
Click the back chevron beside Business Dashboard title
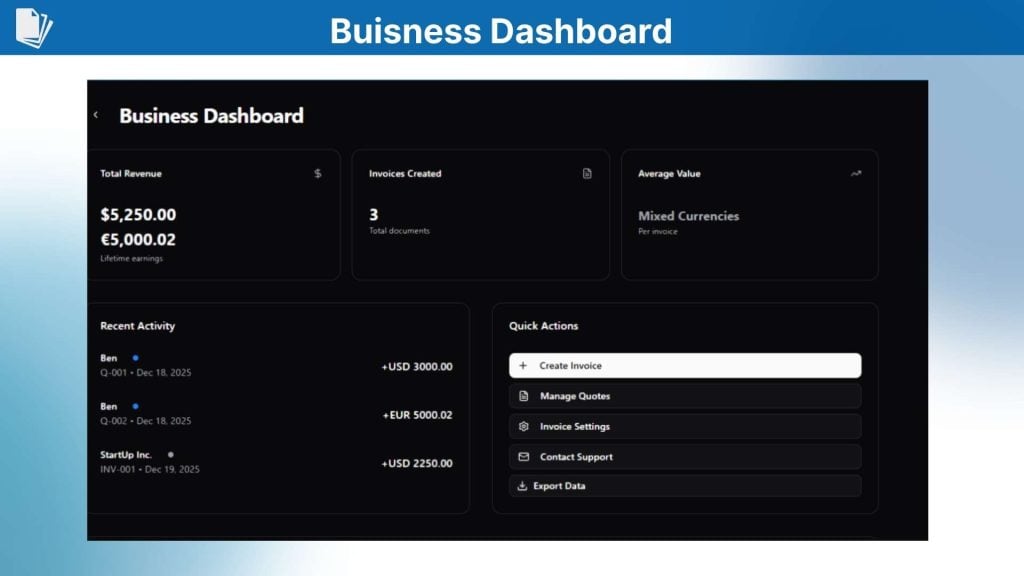pos(95,115)
